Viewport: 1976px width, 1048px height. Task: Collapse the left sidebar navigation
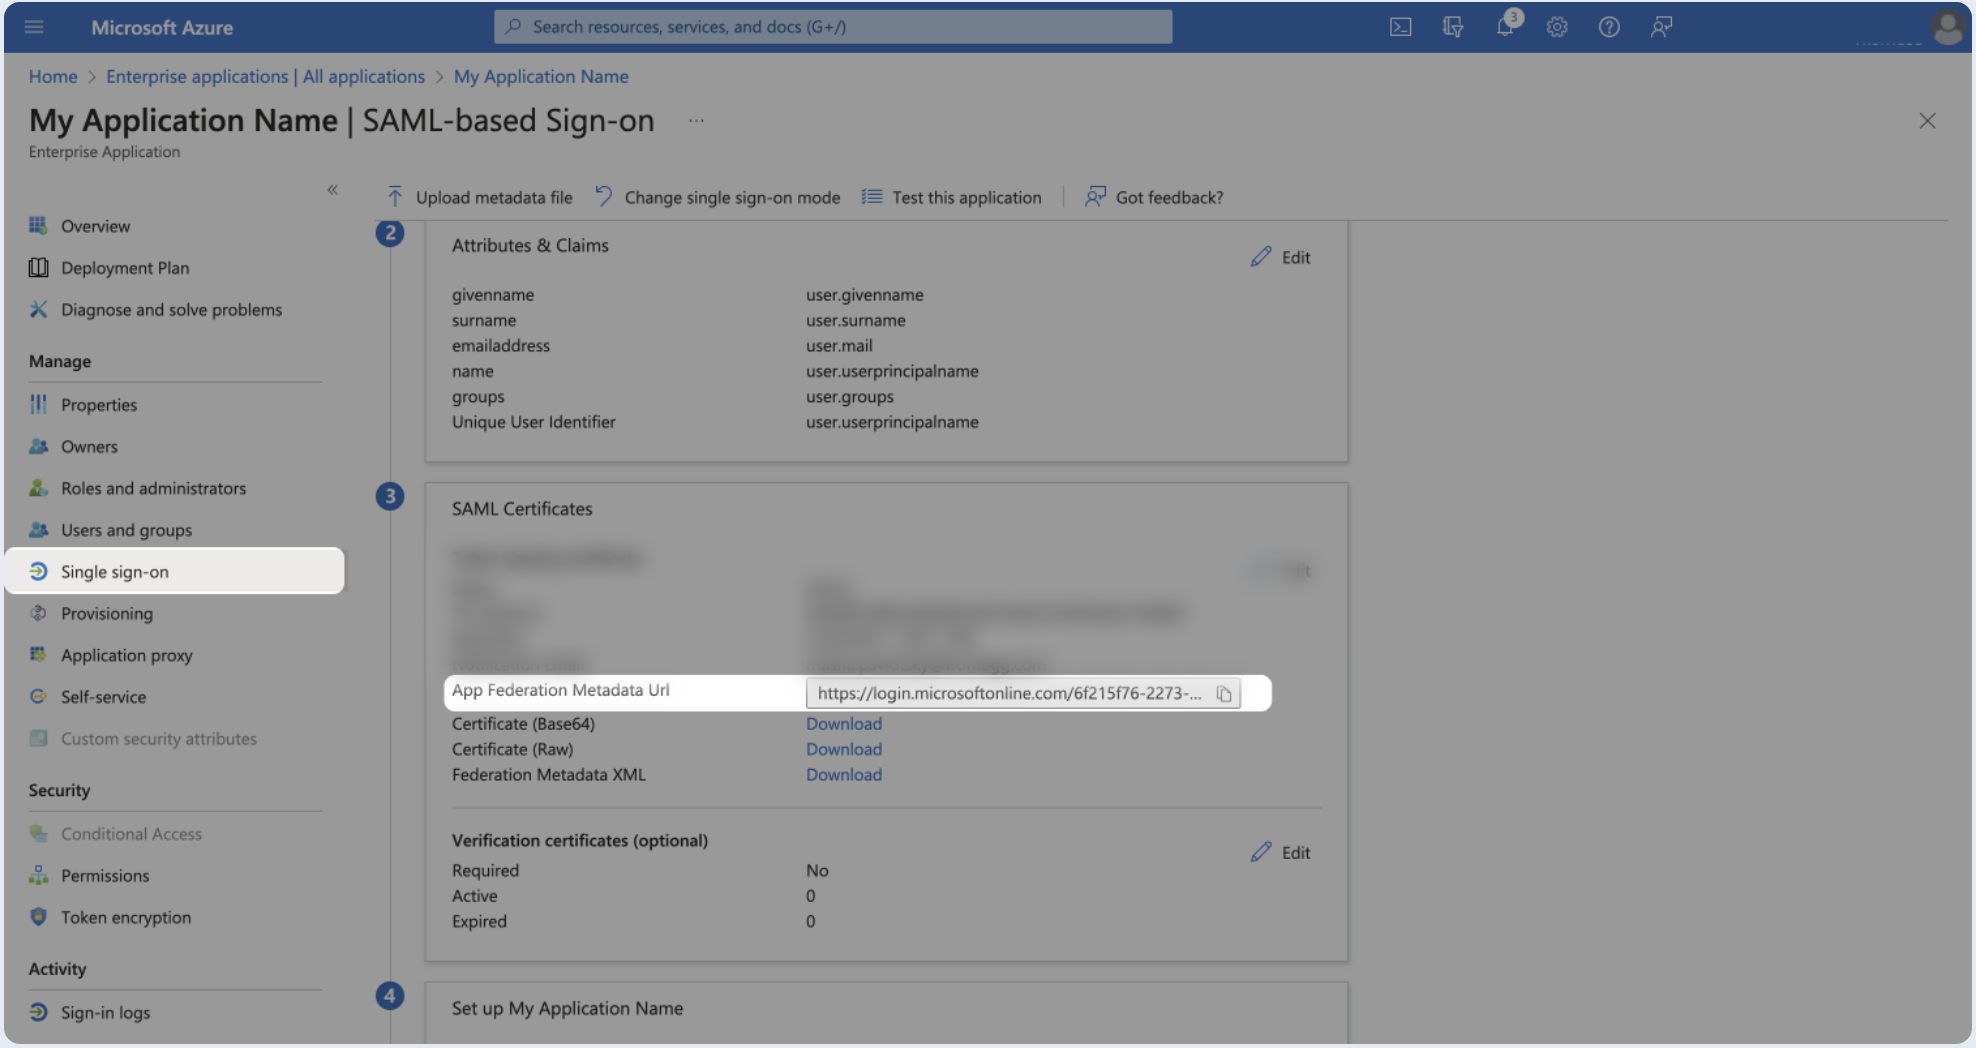[x=332, y=190]
